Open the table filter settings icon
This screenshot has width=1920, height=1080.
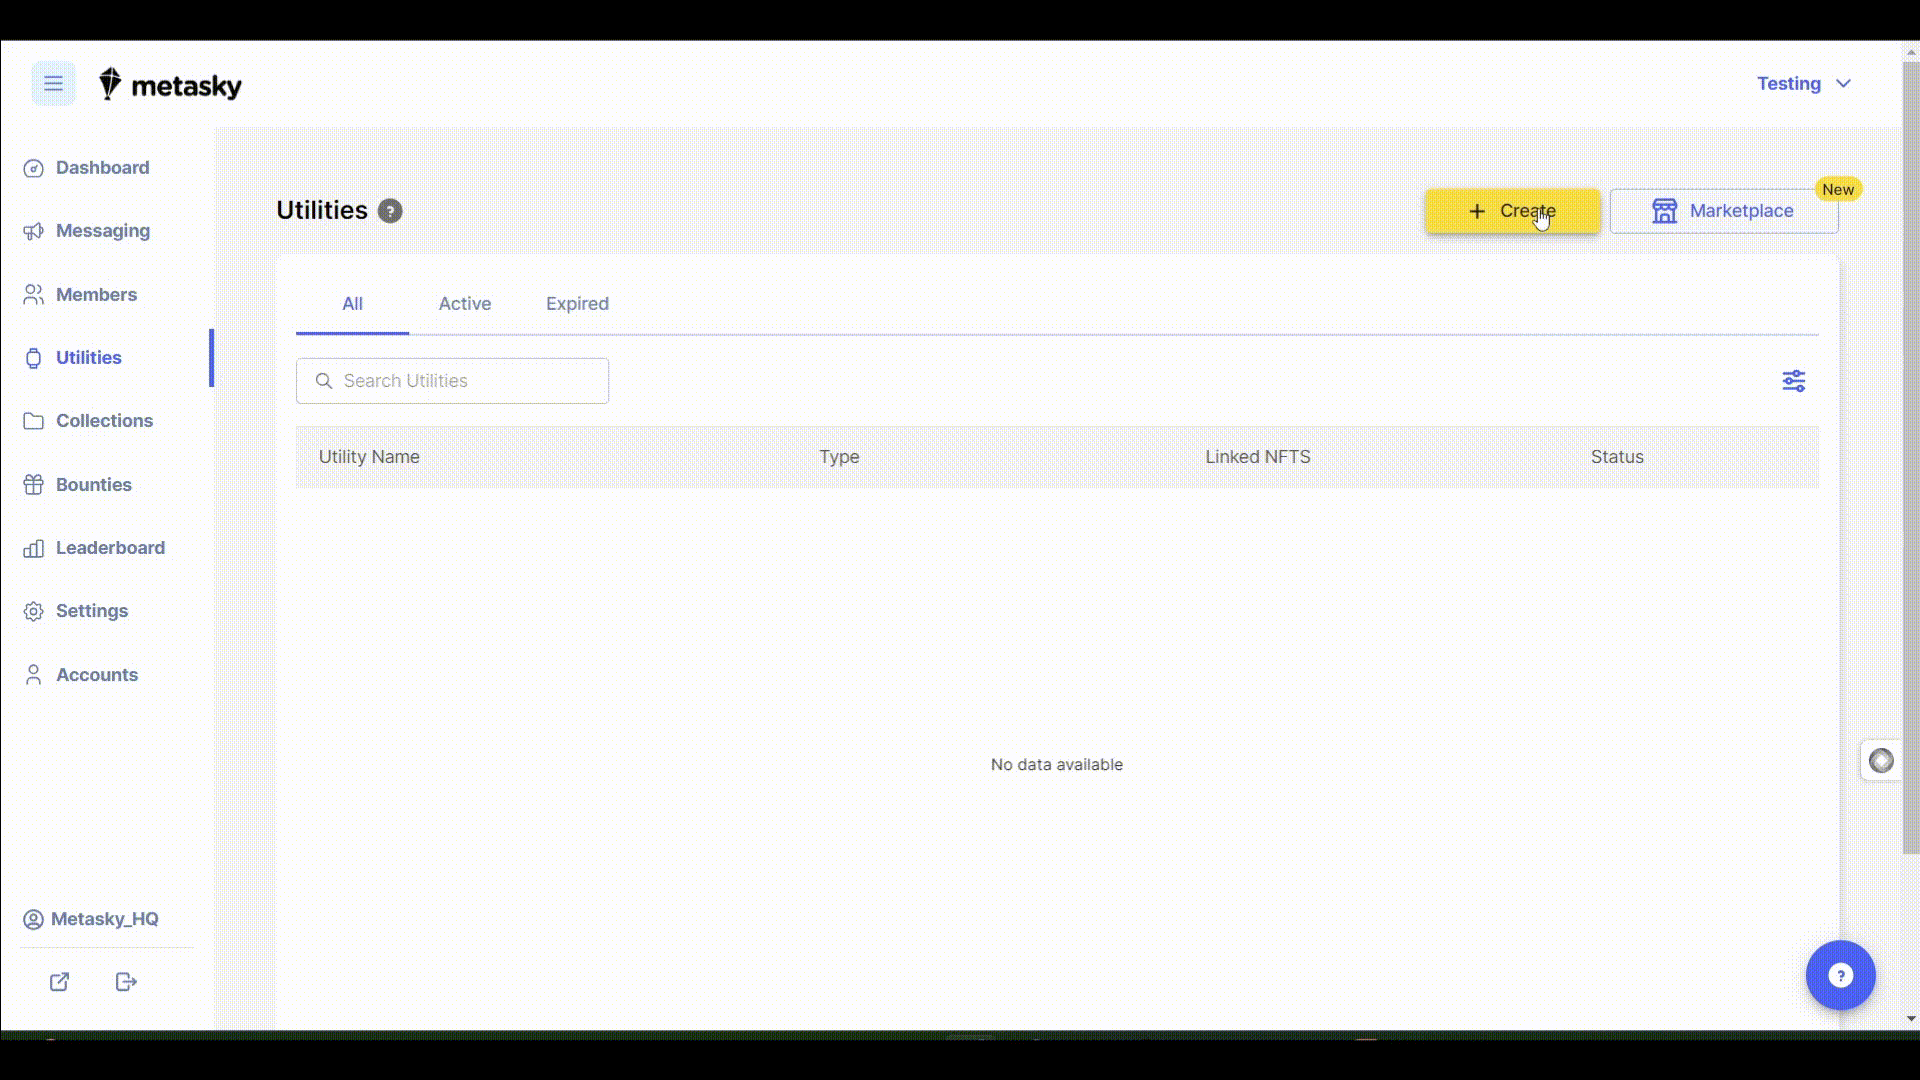(1793, 381)
